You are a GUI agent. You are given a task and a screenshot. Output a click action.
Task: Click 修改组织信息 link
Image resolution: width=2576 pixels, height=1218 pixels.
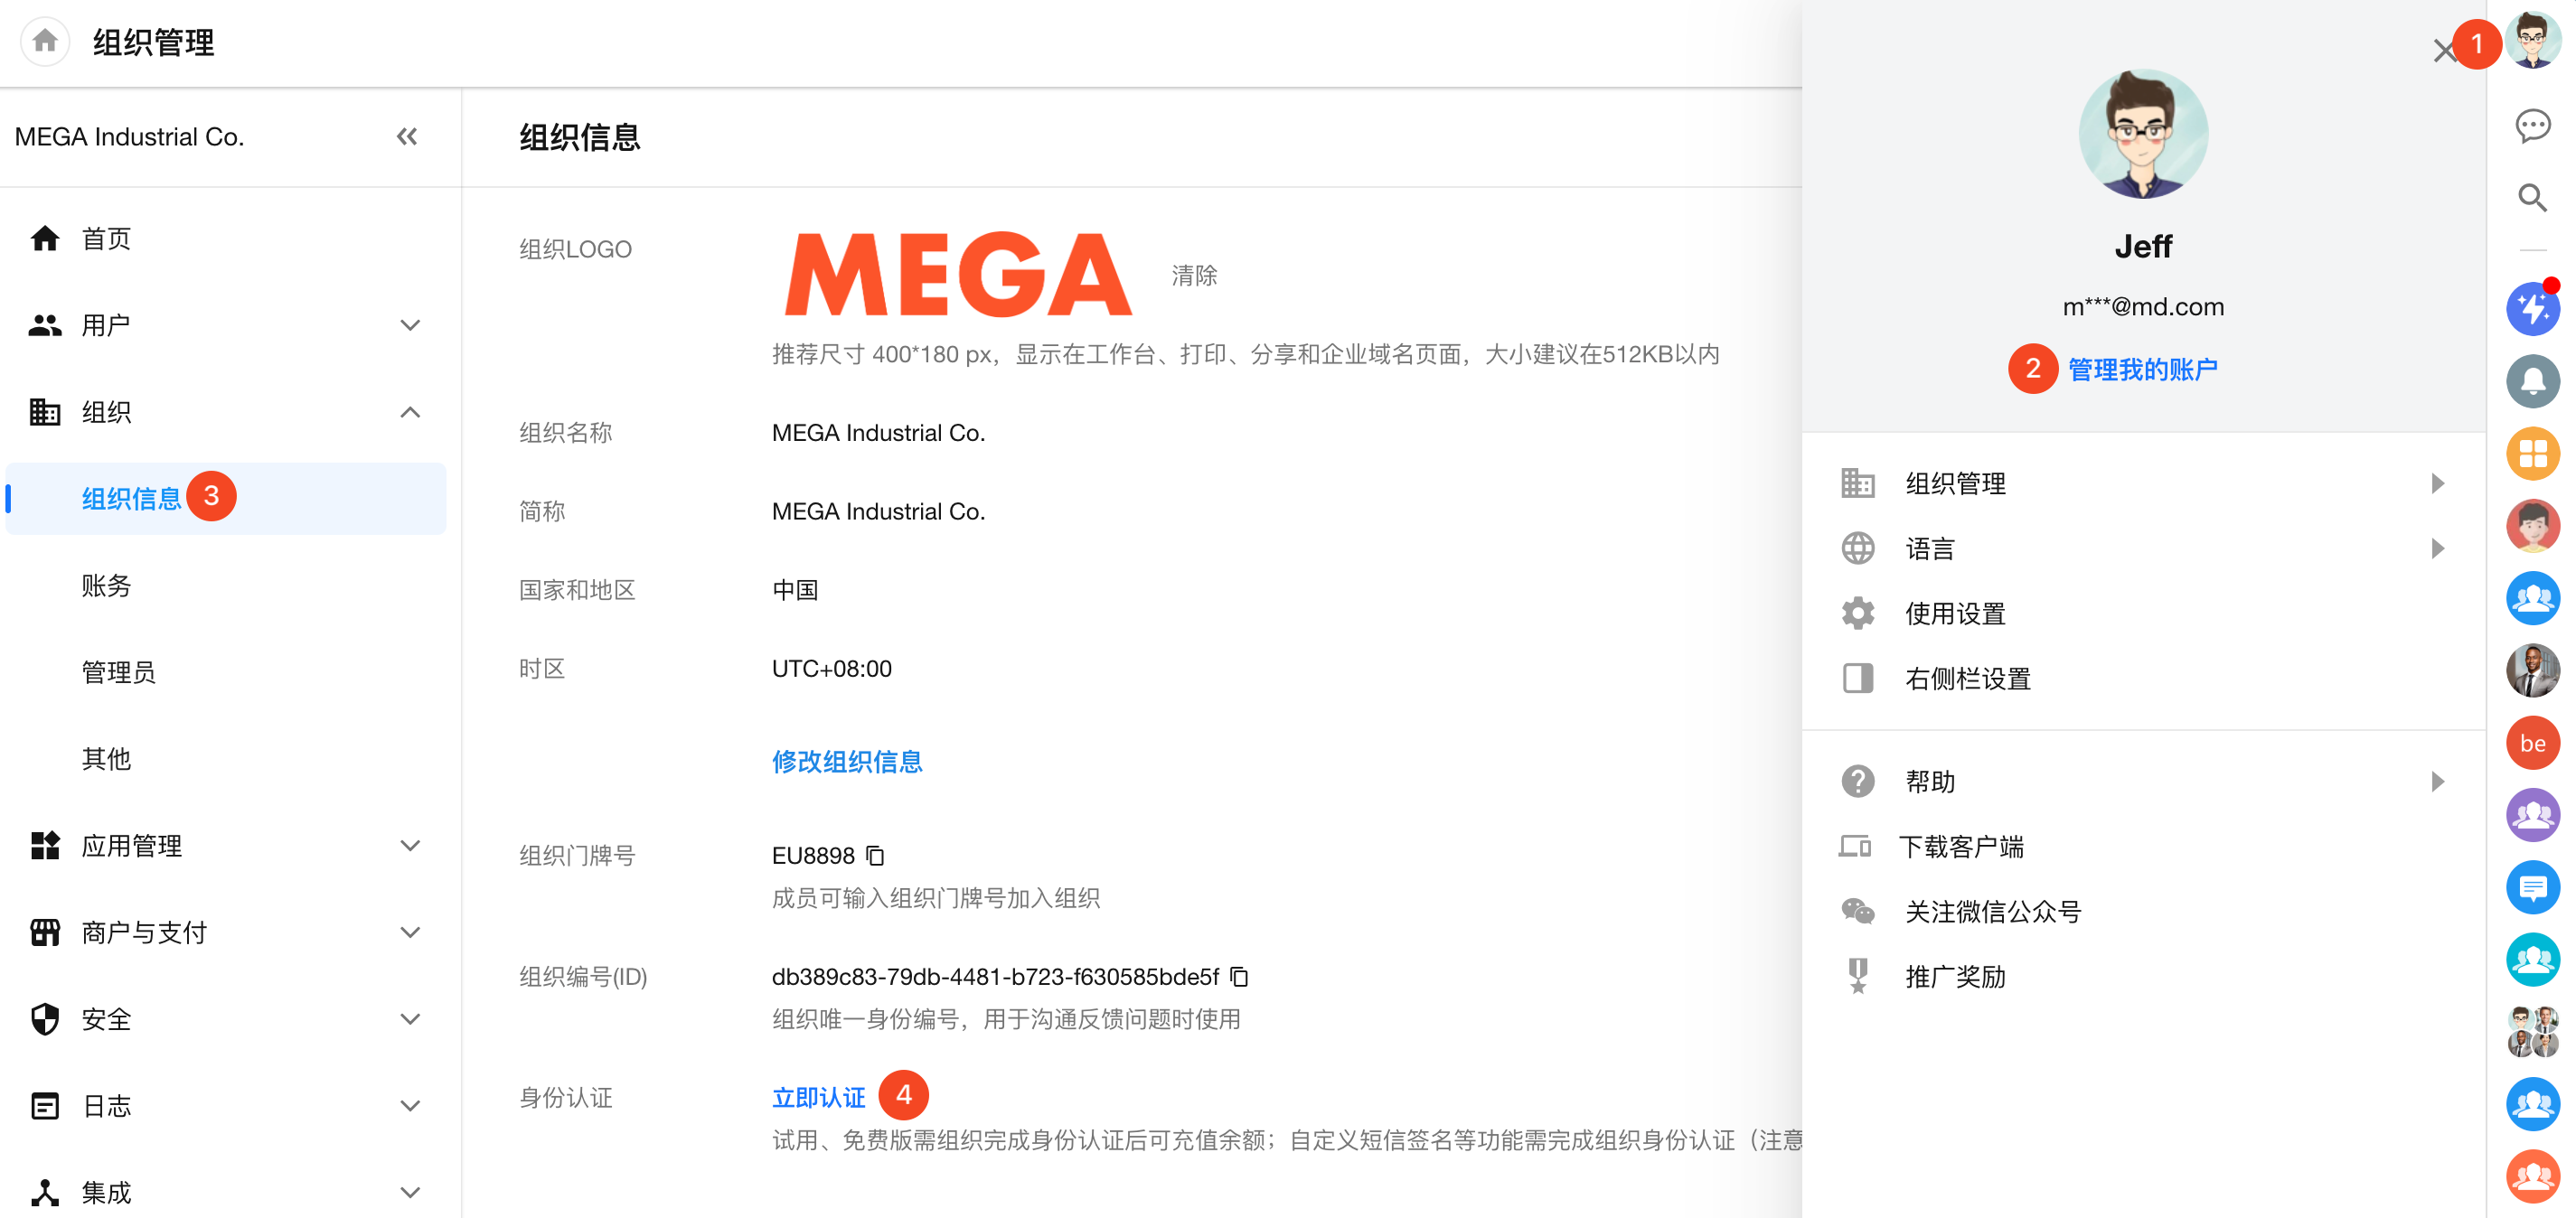coord(846,762)
